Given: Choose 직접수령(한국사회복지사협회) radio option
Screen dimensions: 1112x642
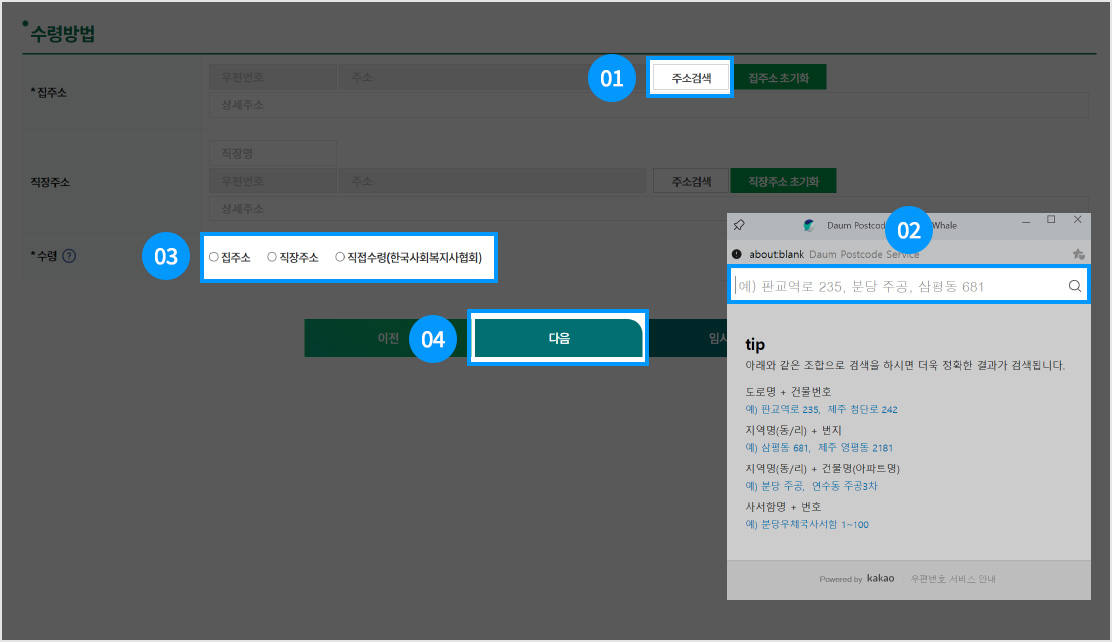Looking at the screenshot, I should tap(340, 257).
